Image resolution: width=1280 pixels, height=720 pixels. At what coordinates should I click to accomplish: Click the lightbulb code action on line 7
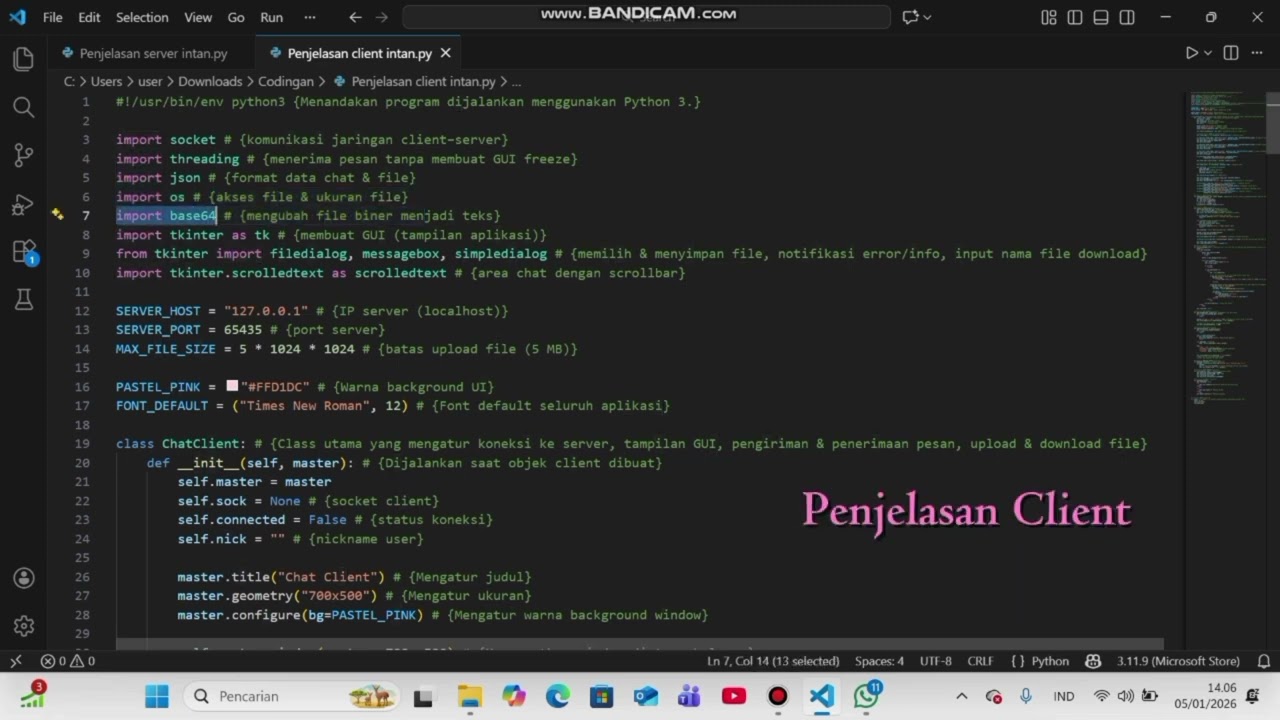coord(57,215)
